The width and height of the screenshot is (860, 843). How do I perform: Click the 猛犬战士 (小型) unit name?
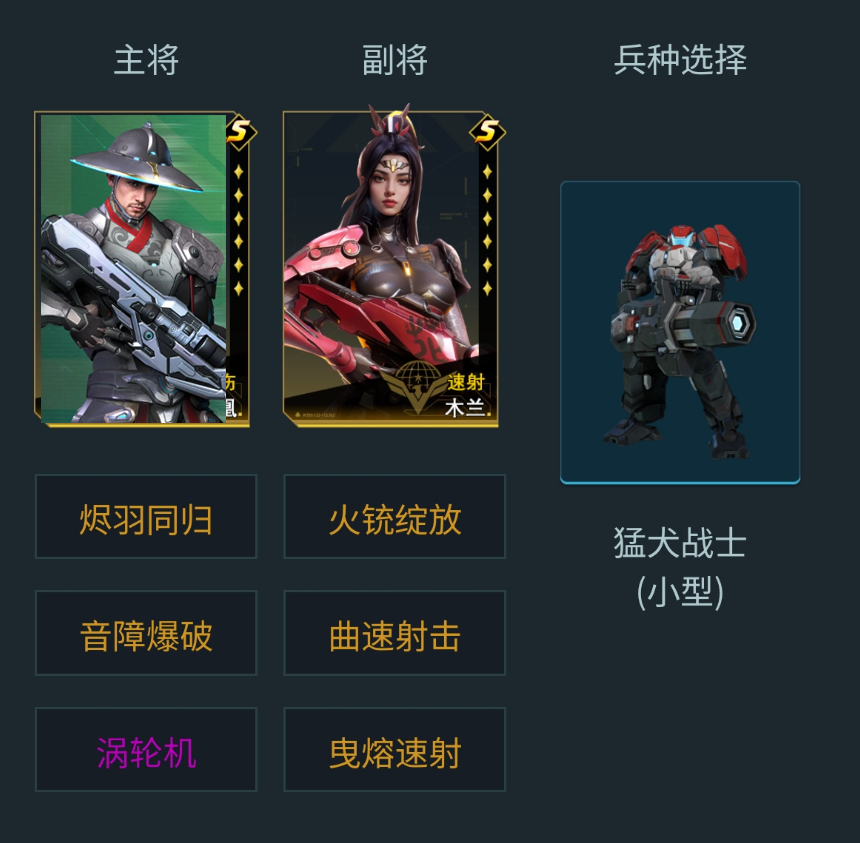[680, 567]
